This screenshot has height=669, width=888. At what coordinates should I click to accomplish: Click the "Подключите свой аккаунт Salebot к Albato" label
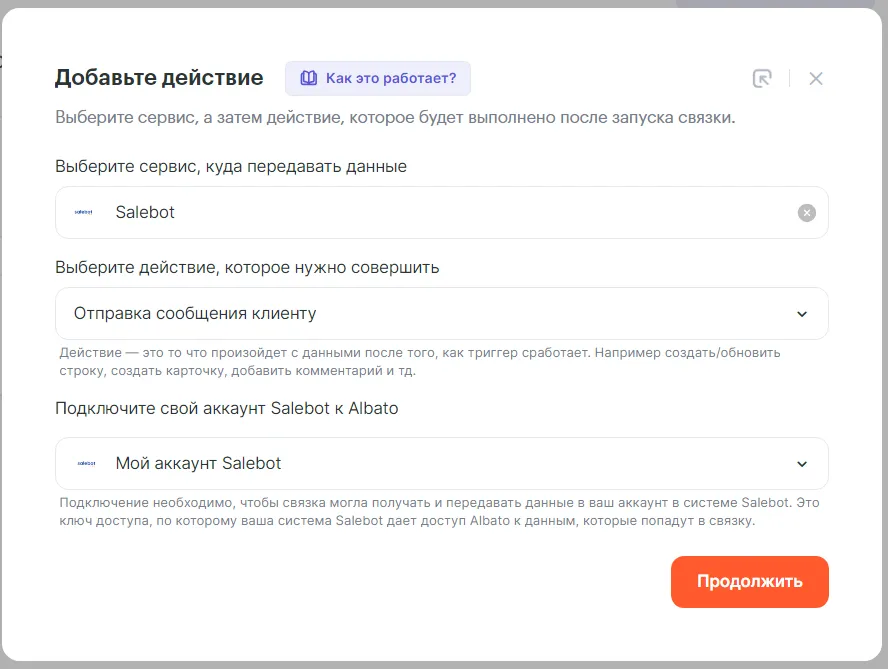227,409
